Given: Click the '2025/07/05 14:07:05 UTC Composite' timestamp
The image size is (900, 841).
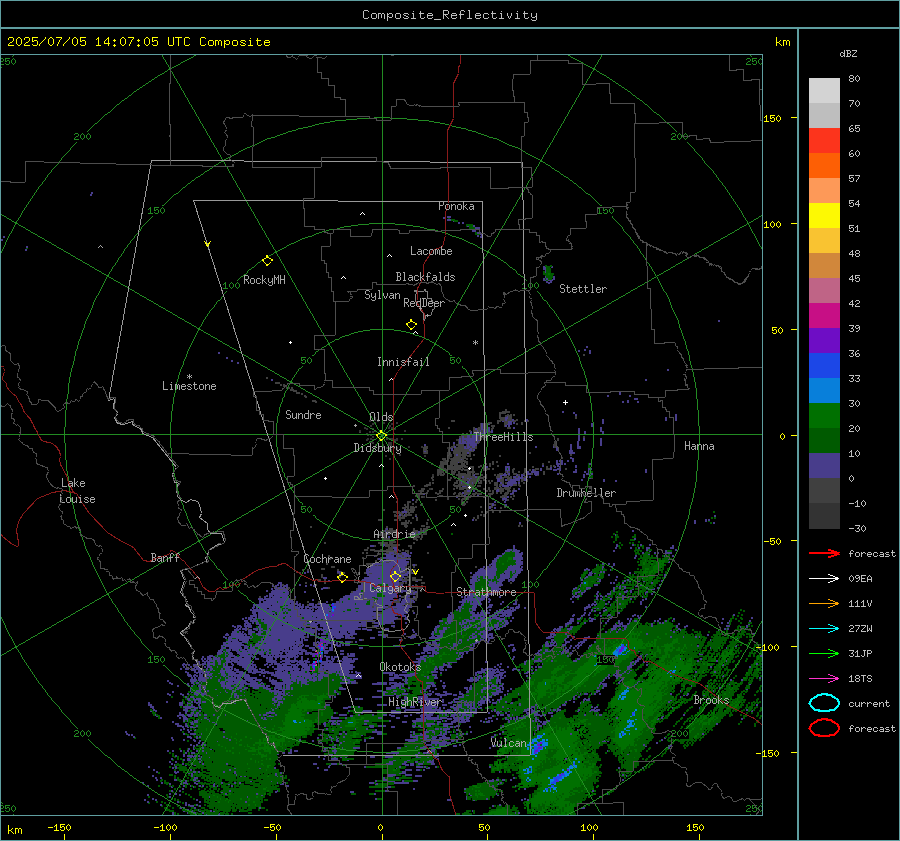Looking at the screenshot, I should [138, 42].
